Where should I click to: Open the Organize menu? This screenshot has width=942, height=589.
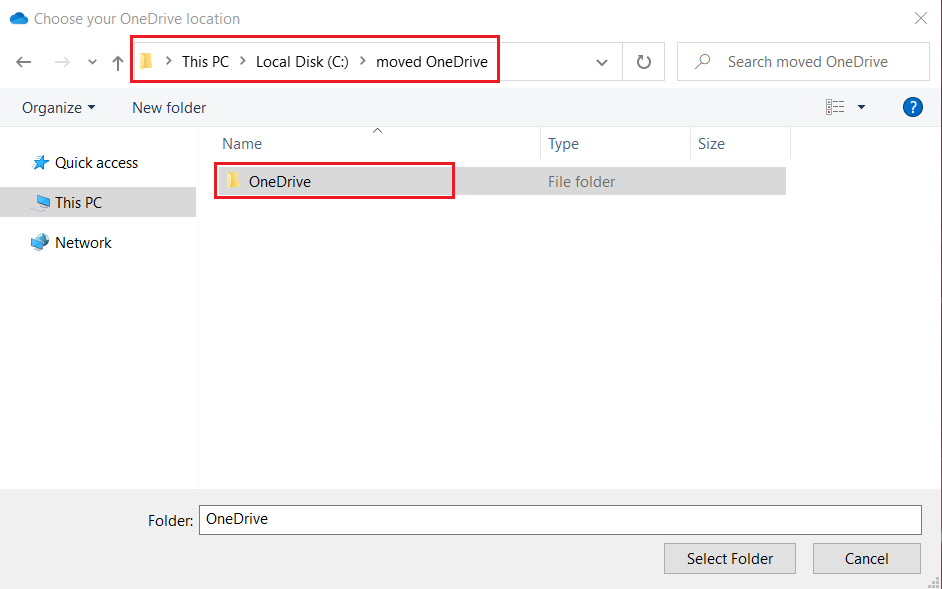(58, 108)
